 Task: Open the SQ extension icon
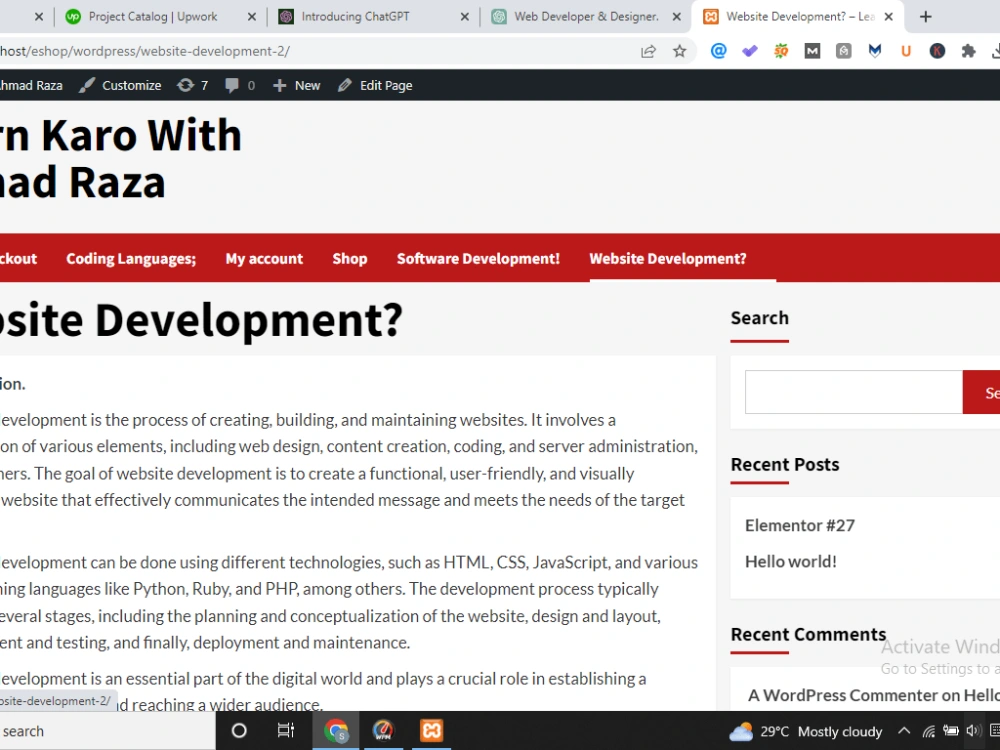781,51
